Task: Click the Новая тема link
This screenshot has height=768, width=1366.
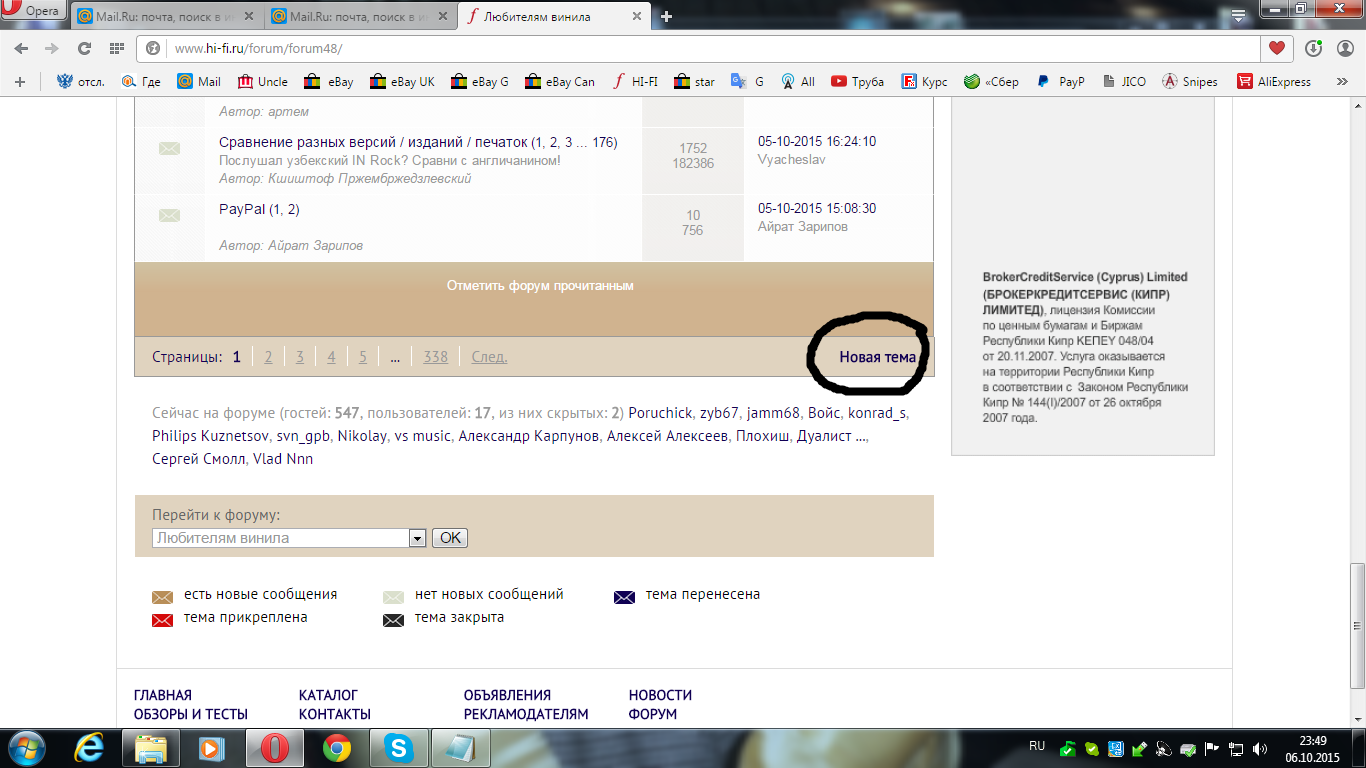Action: 877,357
